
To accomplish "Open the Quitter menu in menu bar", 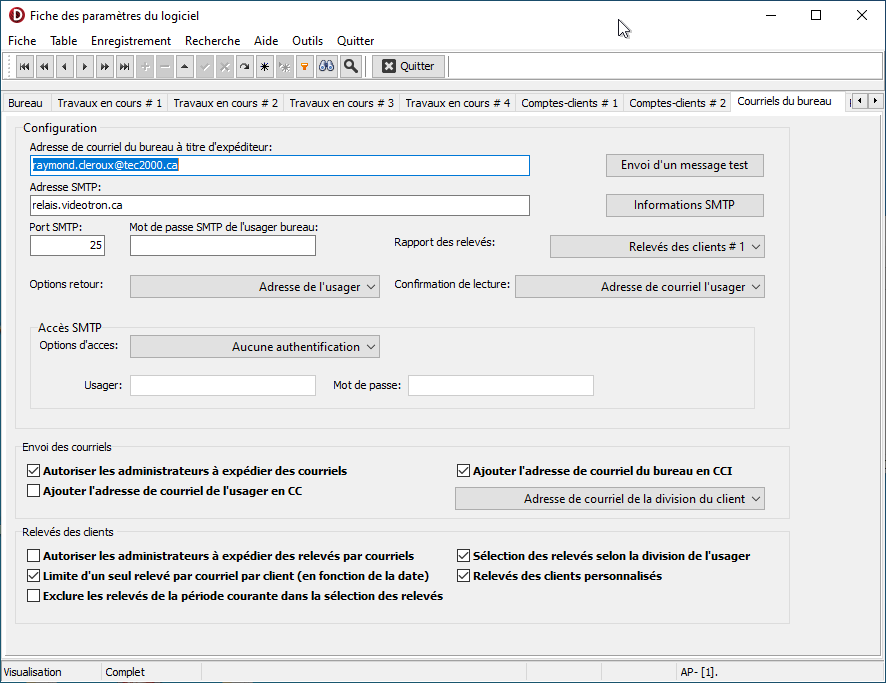I will 355,41.
